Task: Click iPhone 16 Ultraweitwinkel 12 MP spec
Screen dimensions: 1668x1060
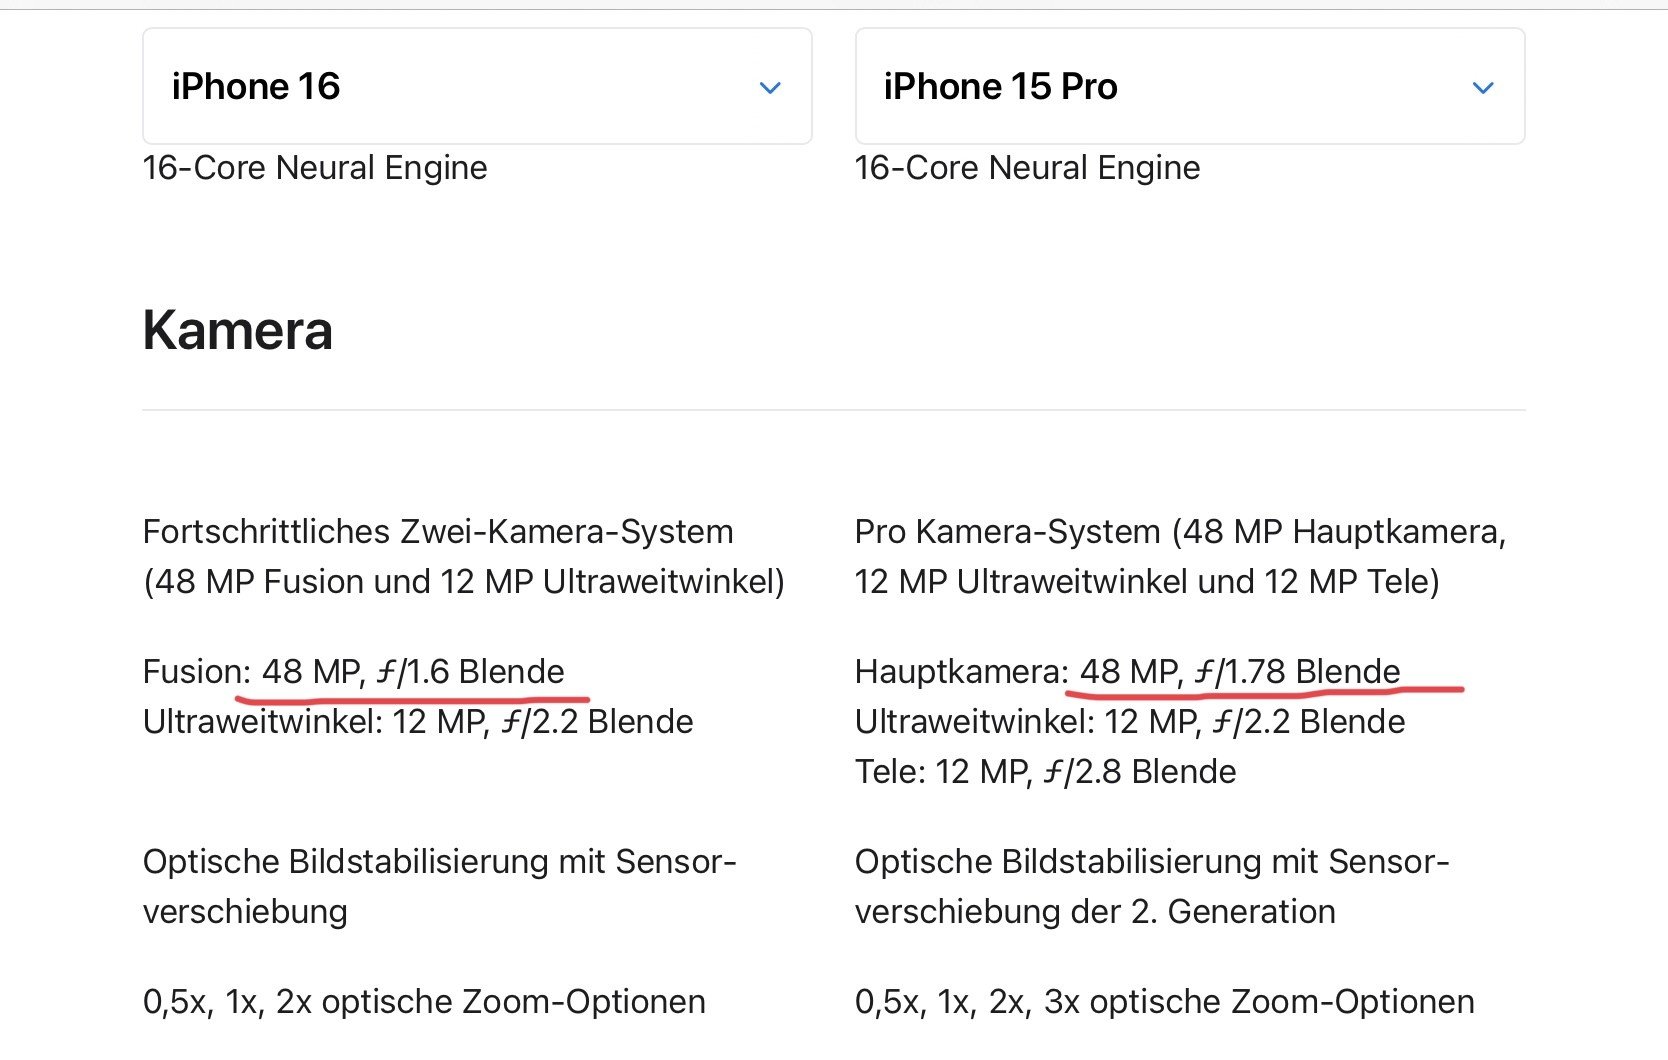Action: tap(418, 721)
